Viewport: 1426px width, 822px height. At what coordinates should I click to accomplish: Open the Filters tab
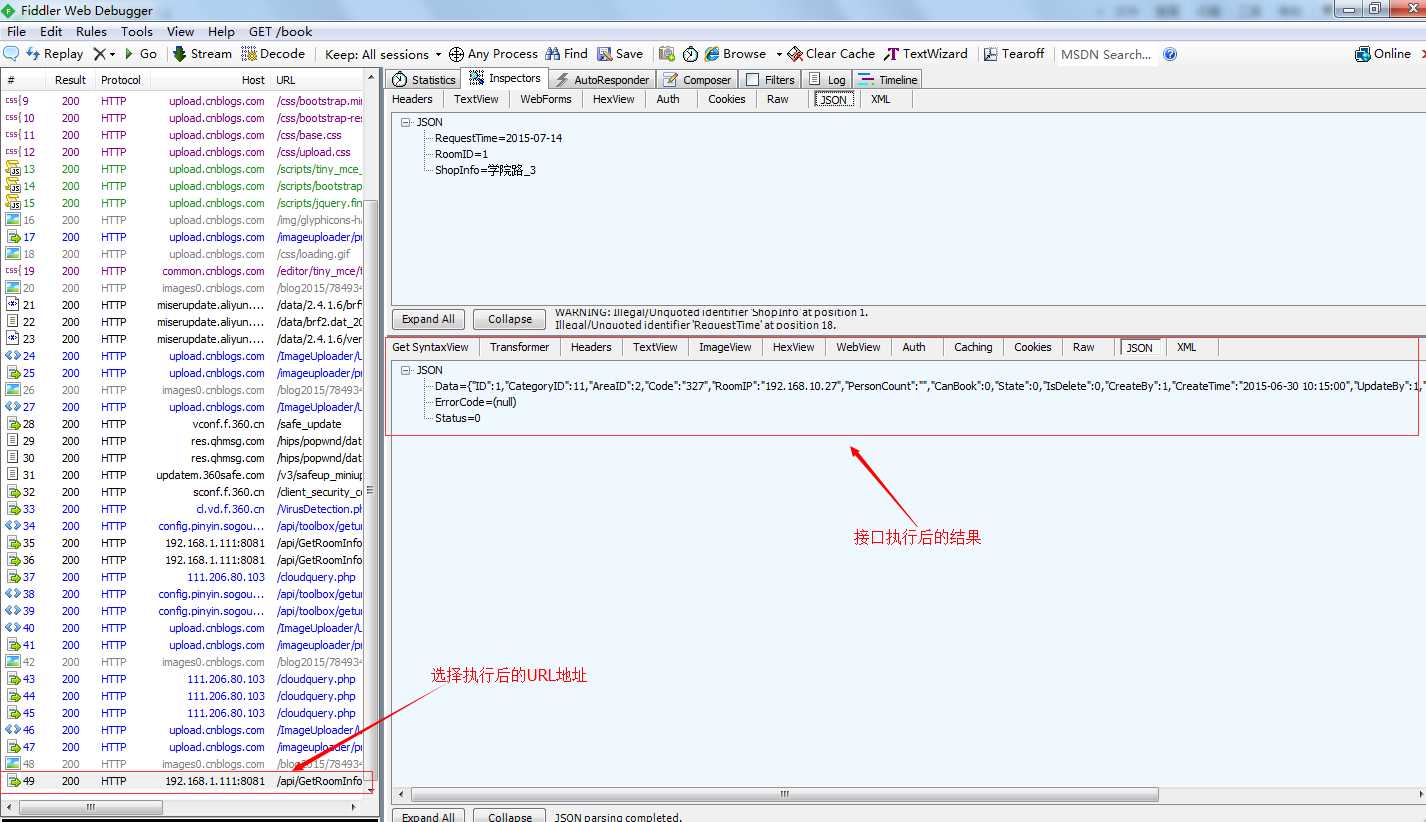[770, 79]
